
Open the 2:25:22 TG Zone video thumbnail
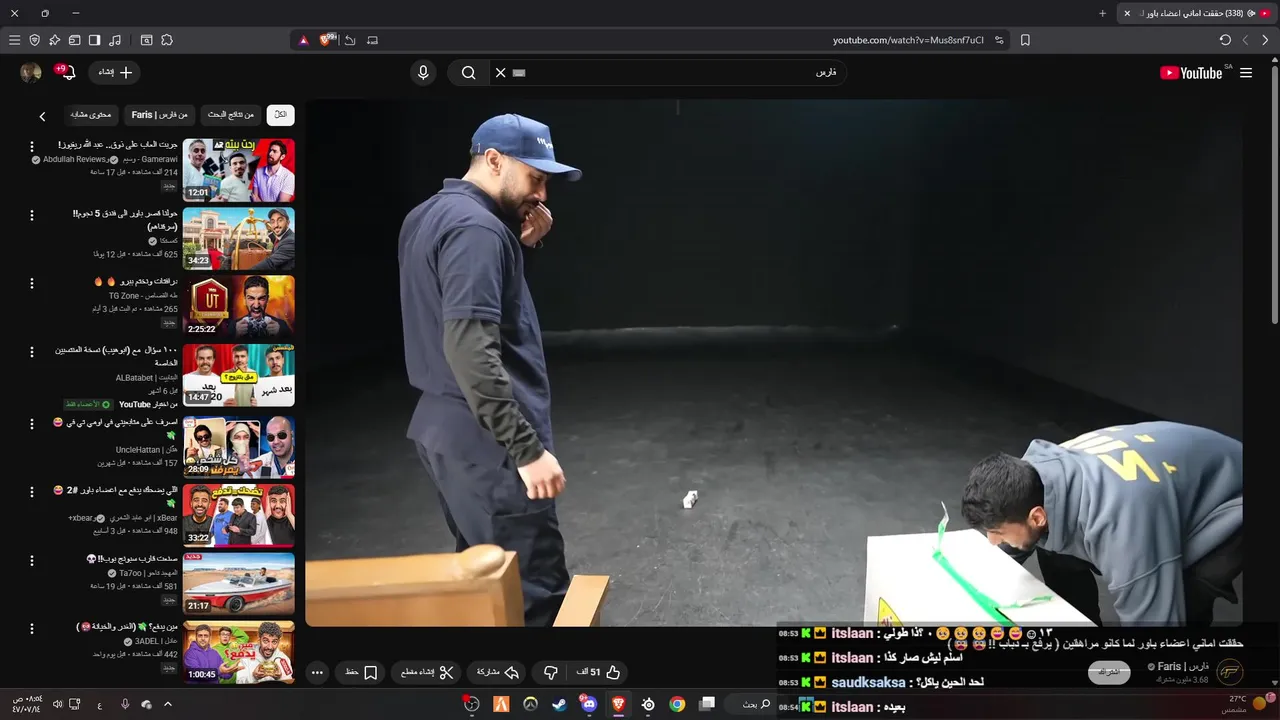pos(239,307)
